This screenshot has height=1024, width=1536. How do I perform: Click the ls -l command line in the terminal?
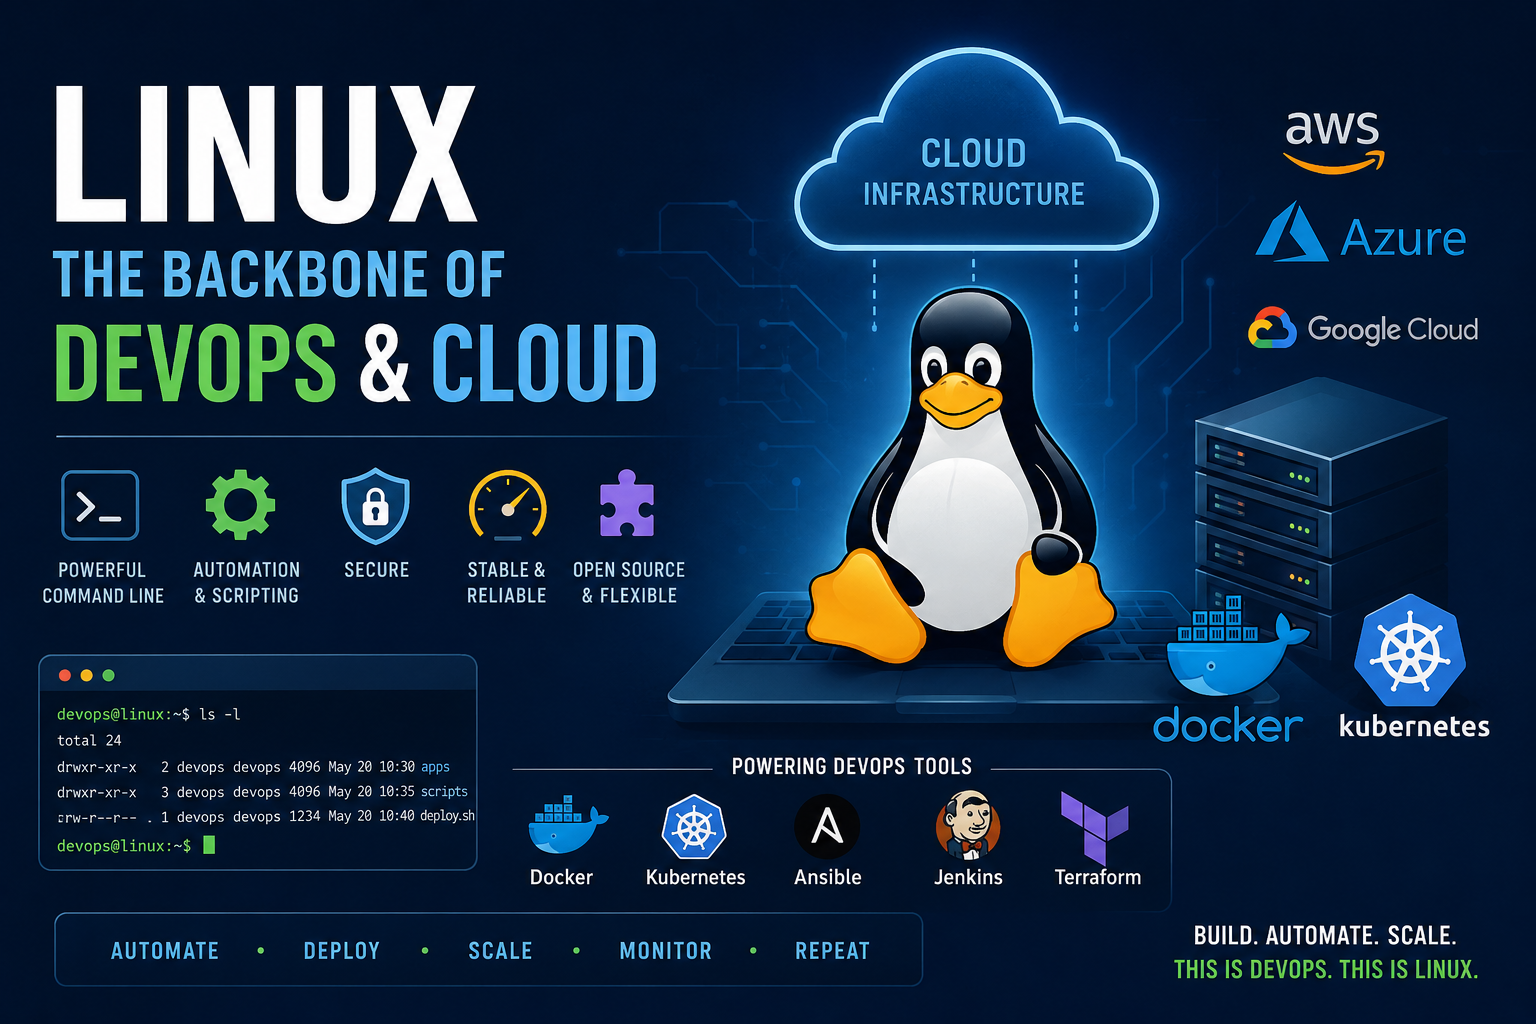pos(149,714)
